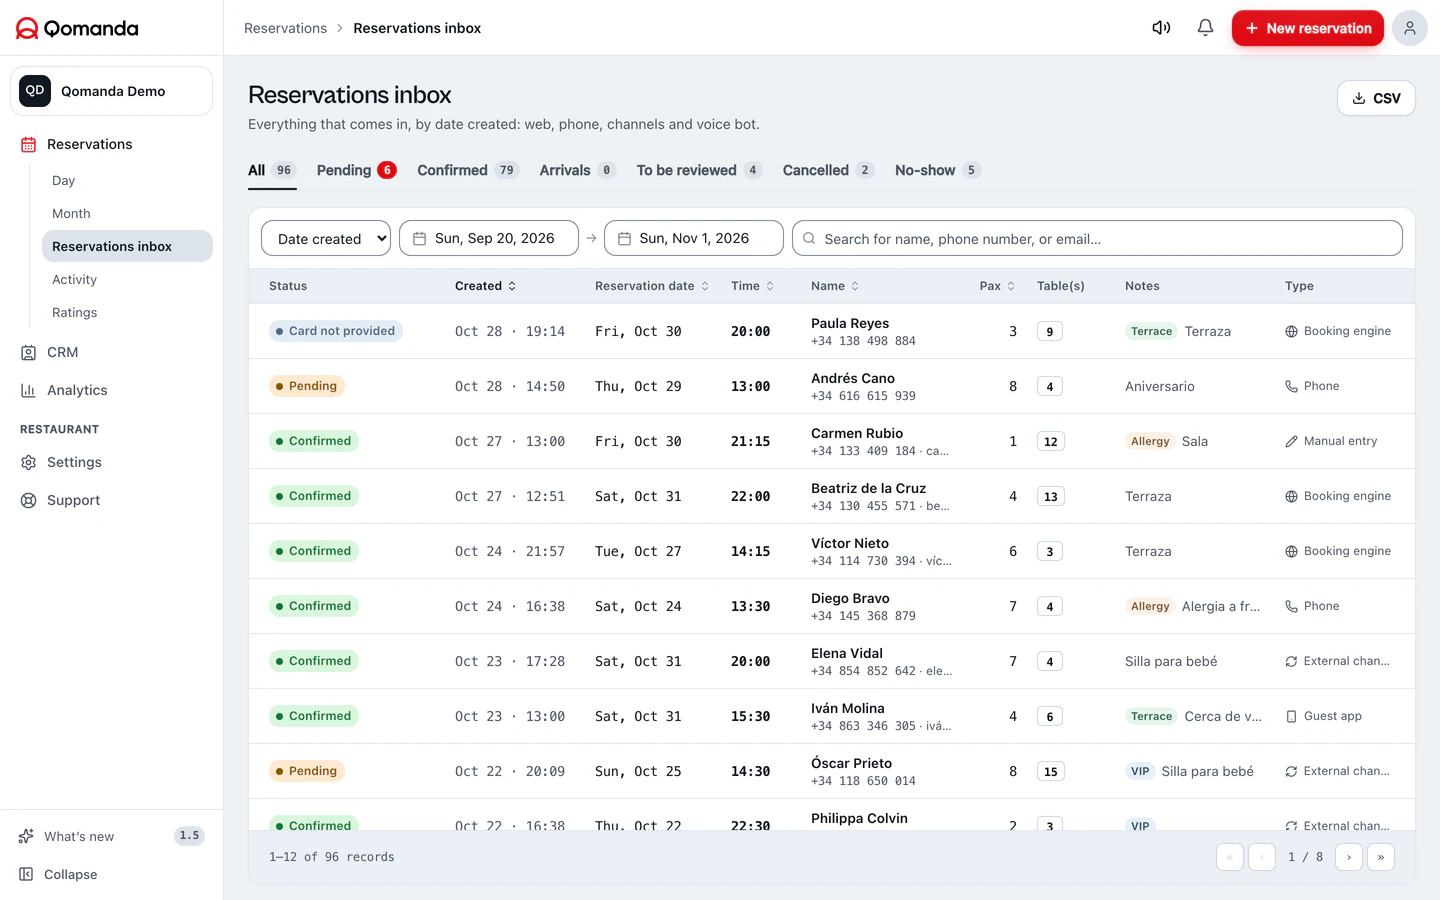Sort by the Created column
The image size is (1440, 900).
486,286
